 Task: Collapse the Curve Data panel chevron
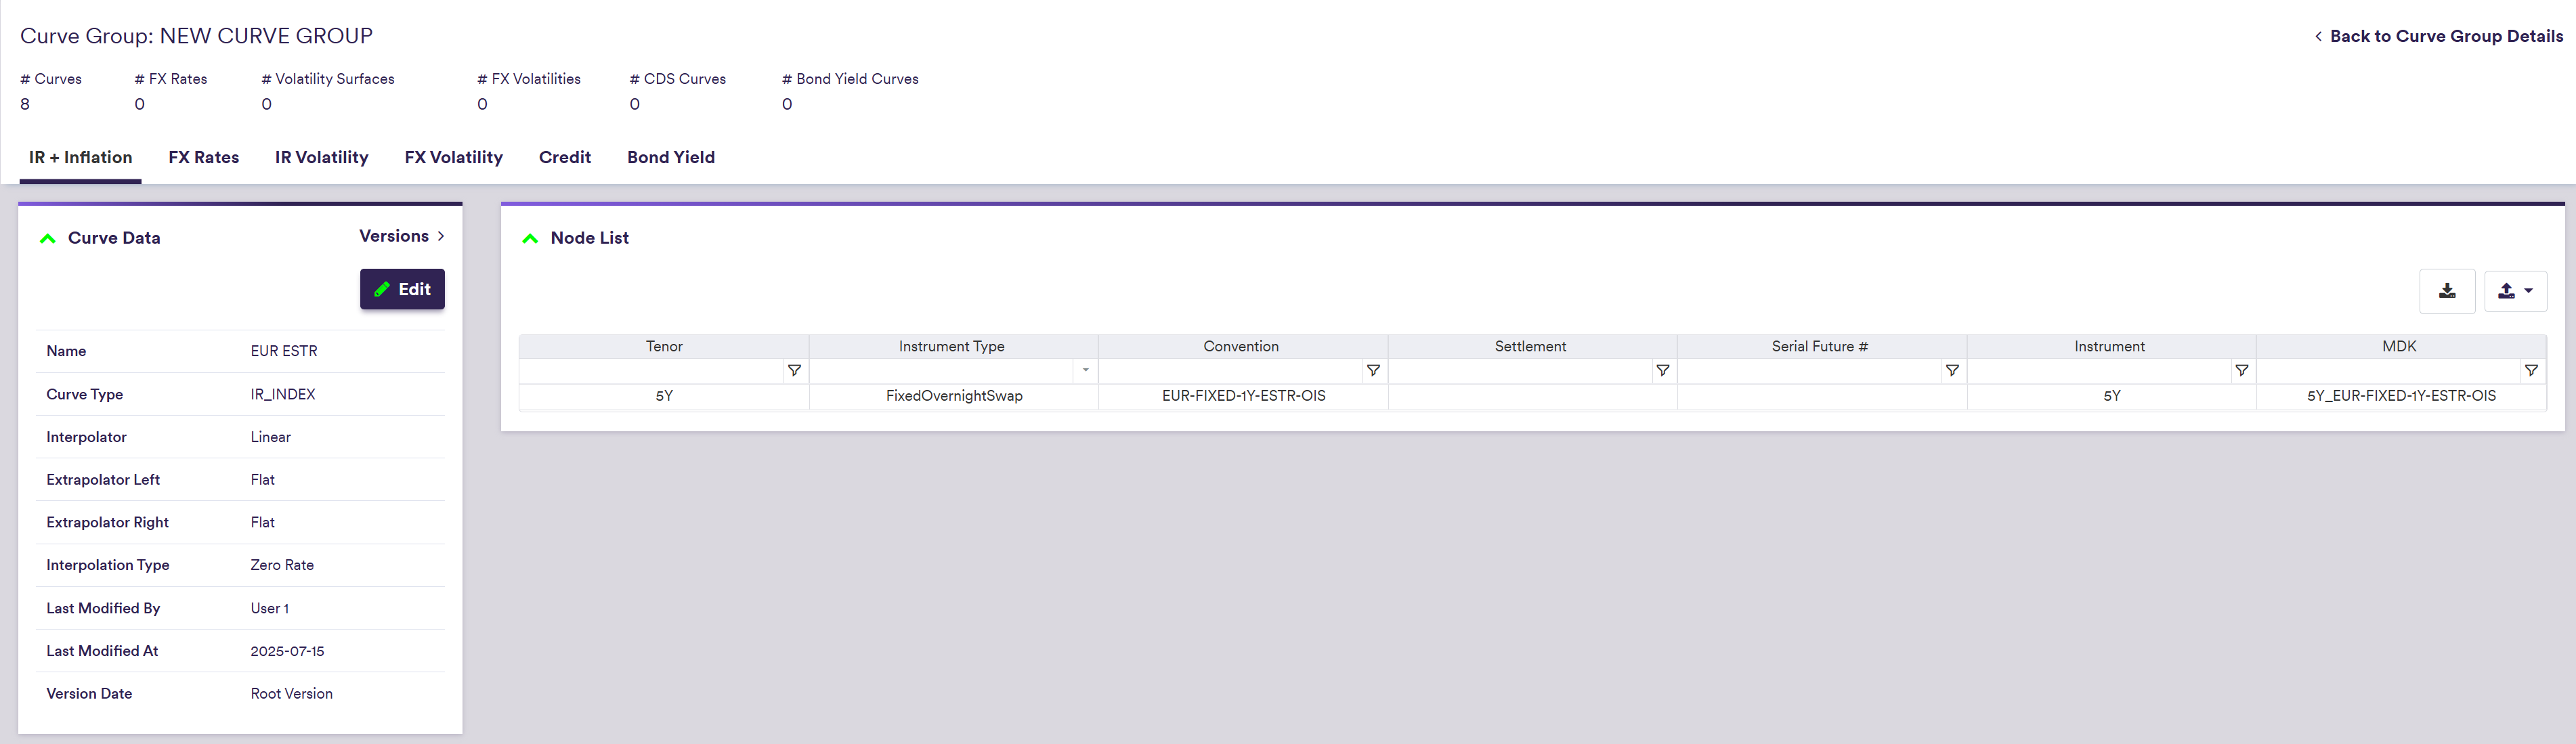click(x=47, y=238)
